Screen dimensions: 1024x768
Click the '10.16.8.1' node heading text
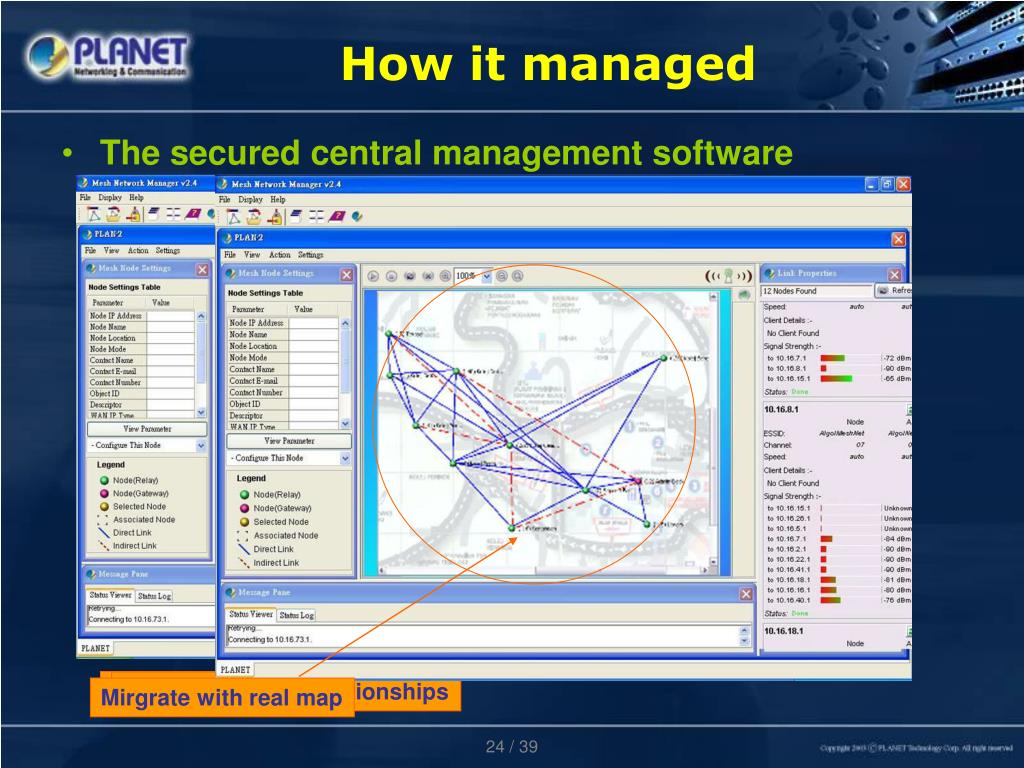(x=781, y=409)
